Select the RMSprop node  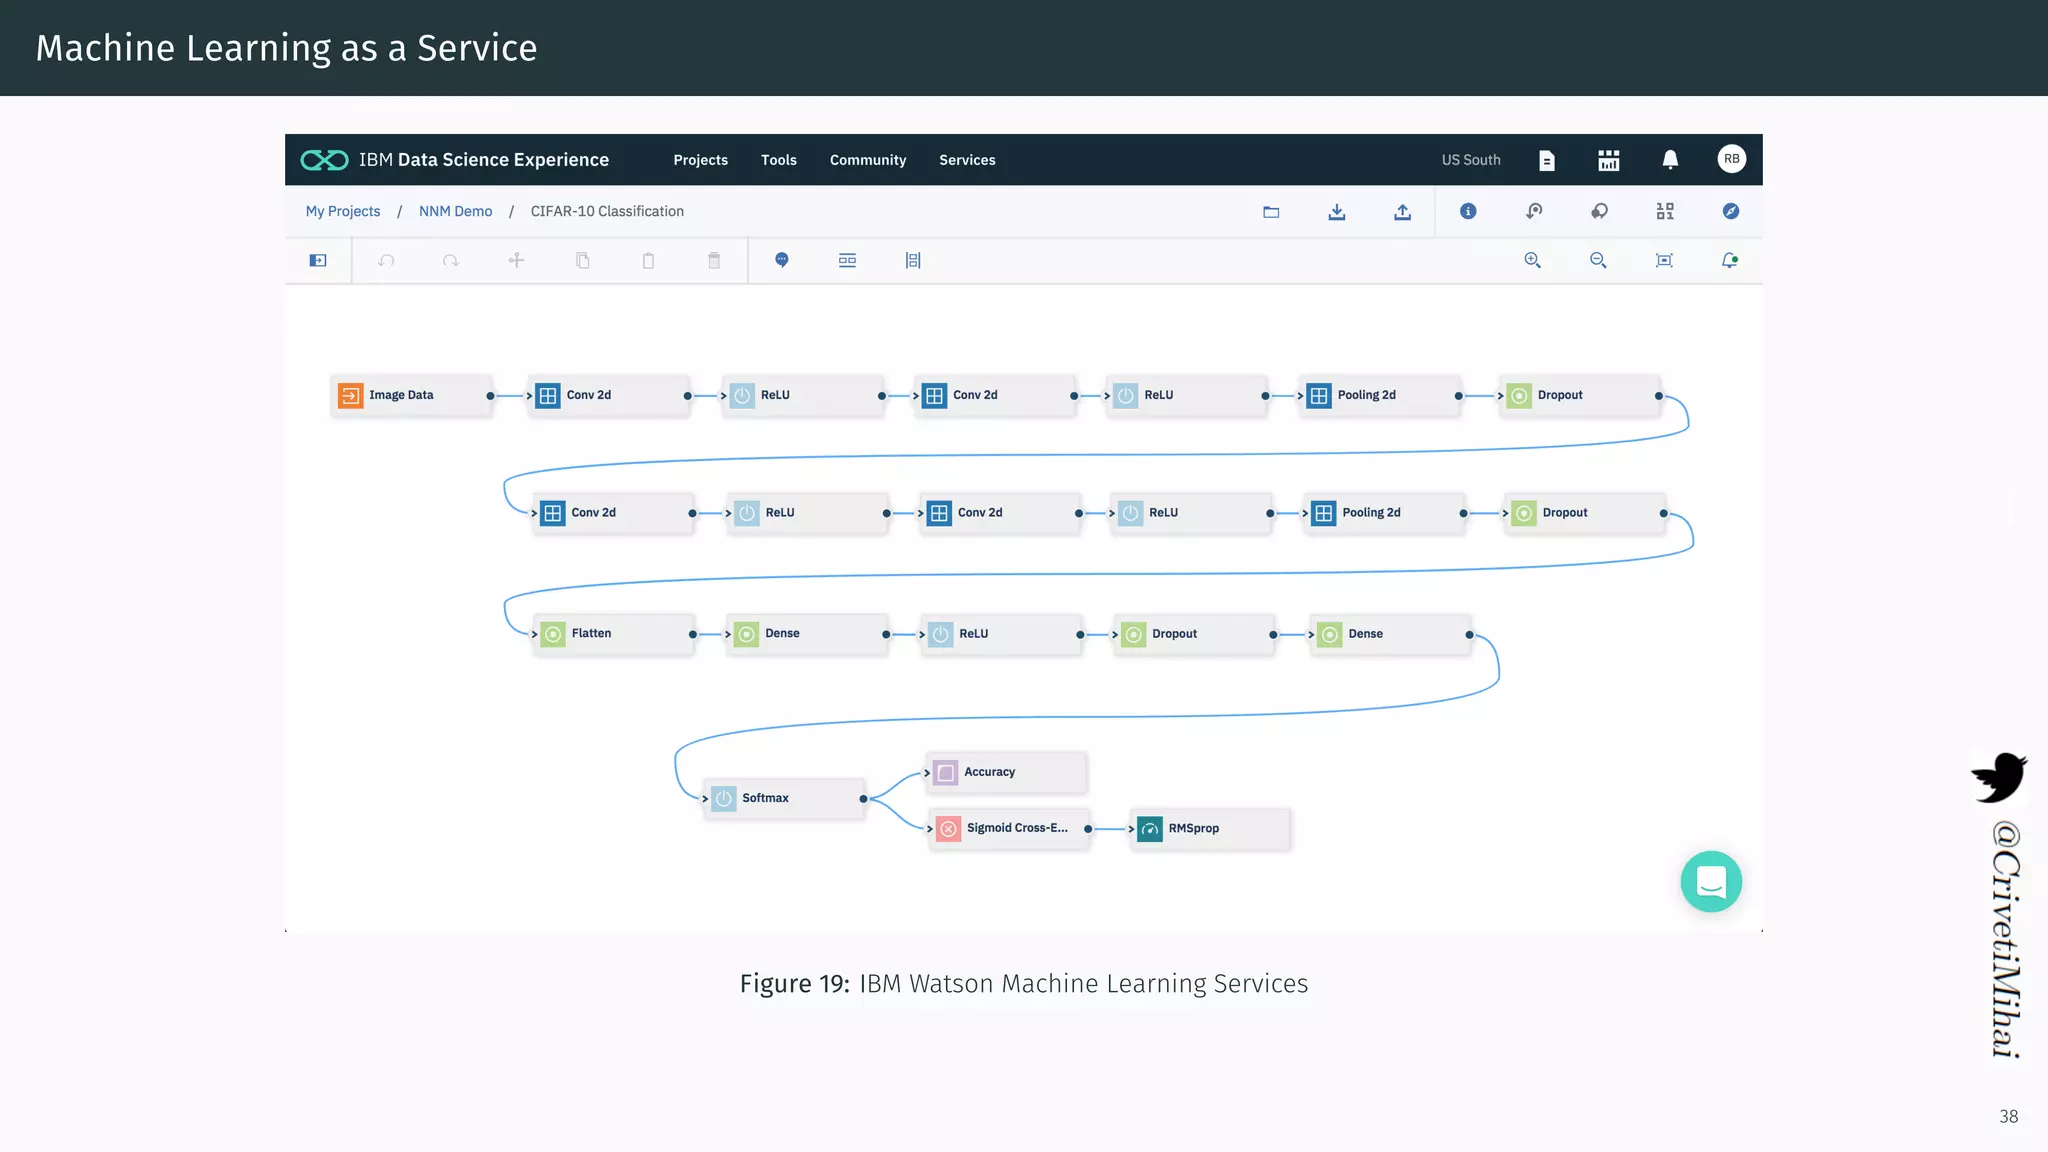(x=1211, y=828)
